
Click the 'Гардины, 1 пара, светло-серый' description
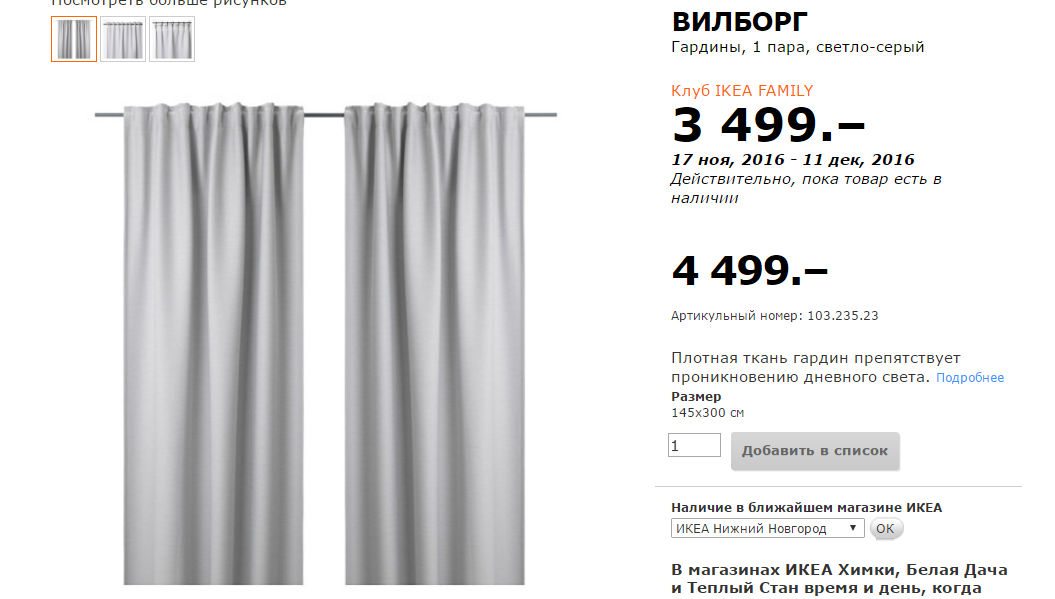[x=797, y=47]
